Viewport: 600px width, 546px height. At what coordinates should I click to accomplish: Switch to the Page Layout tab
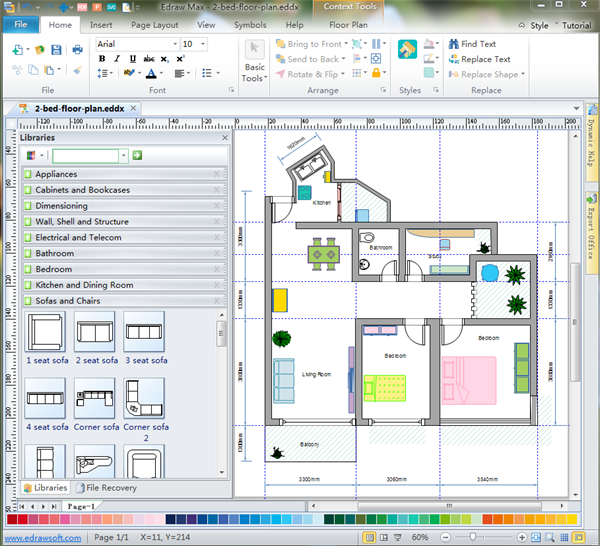coord(153,24)
